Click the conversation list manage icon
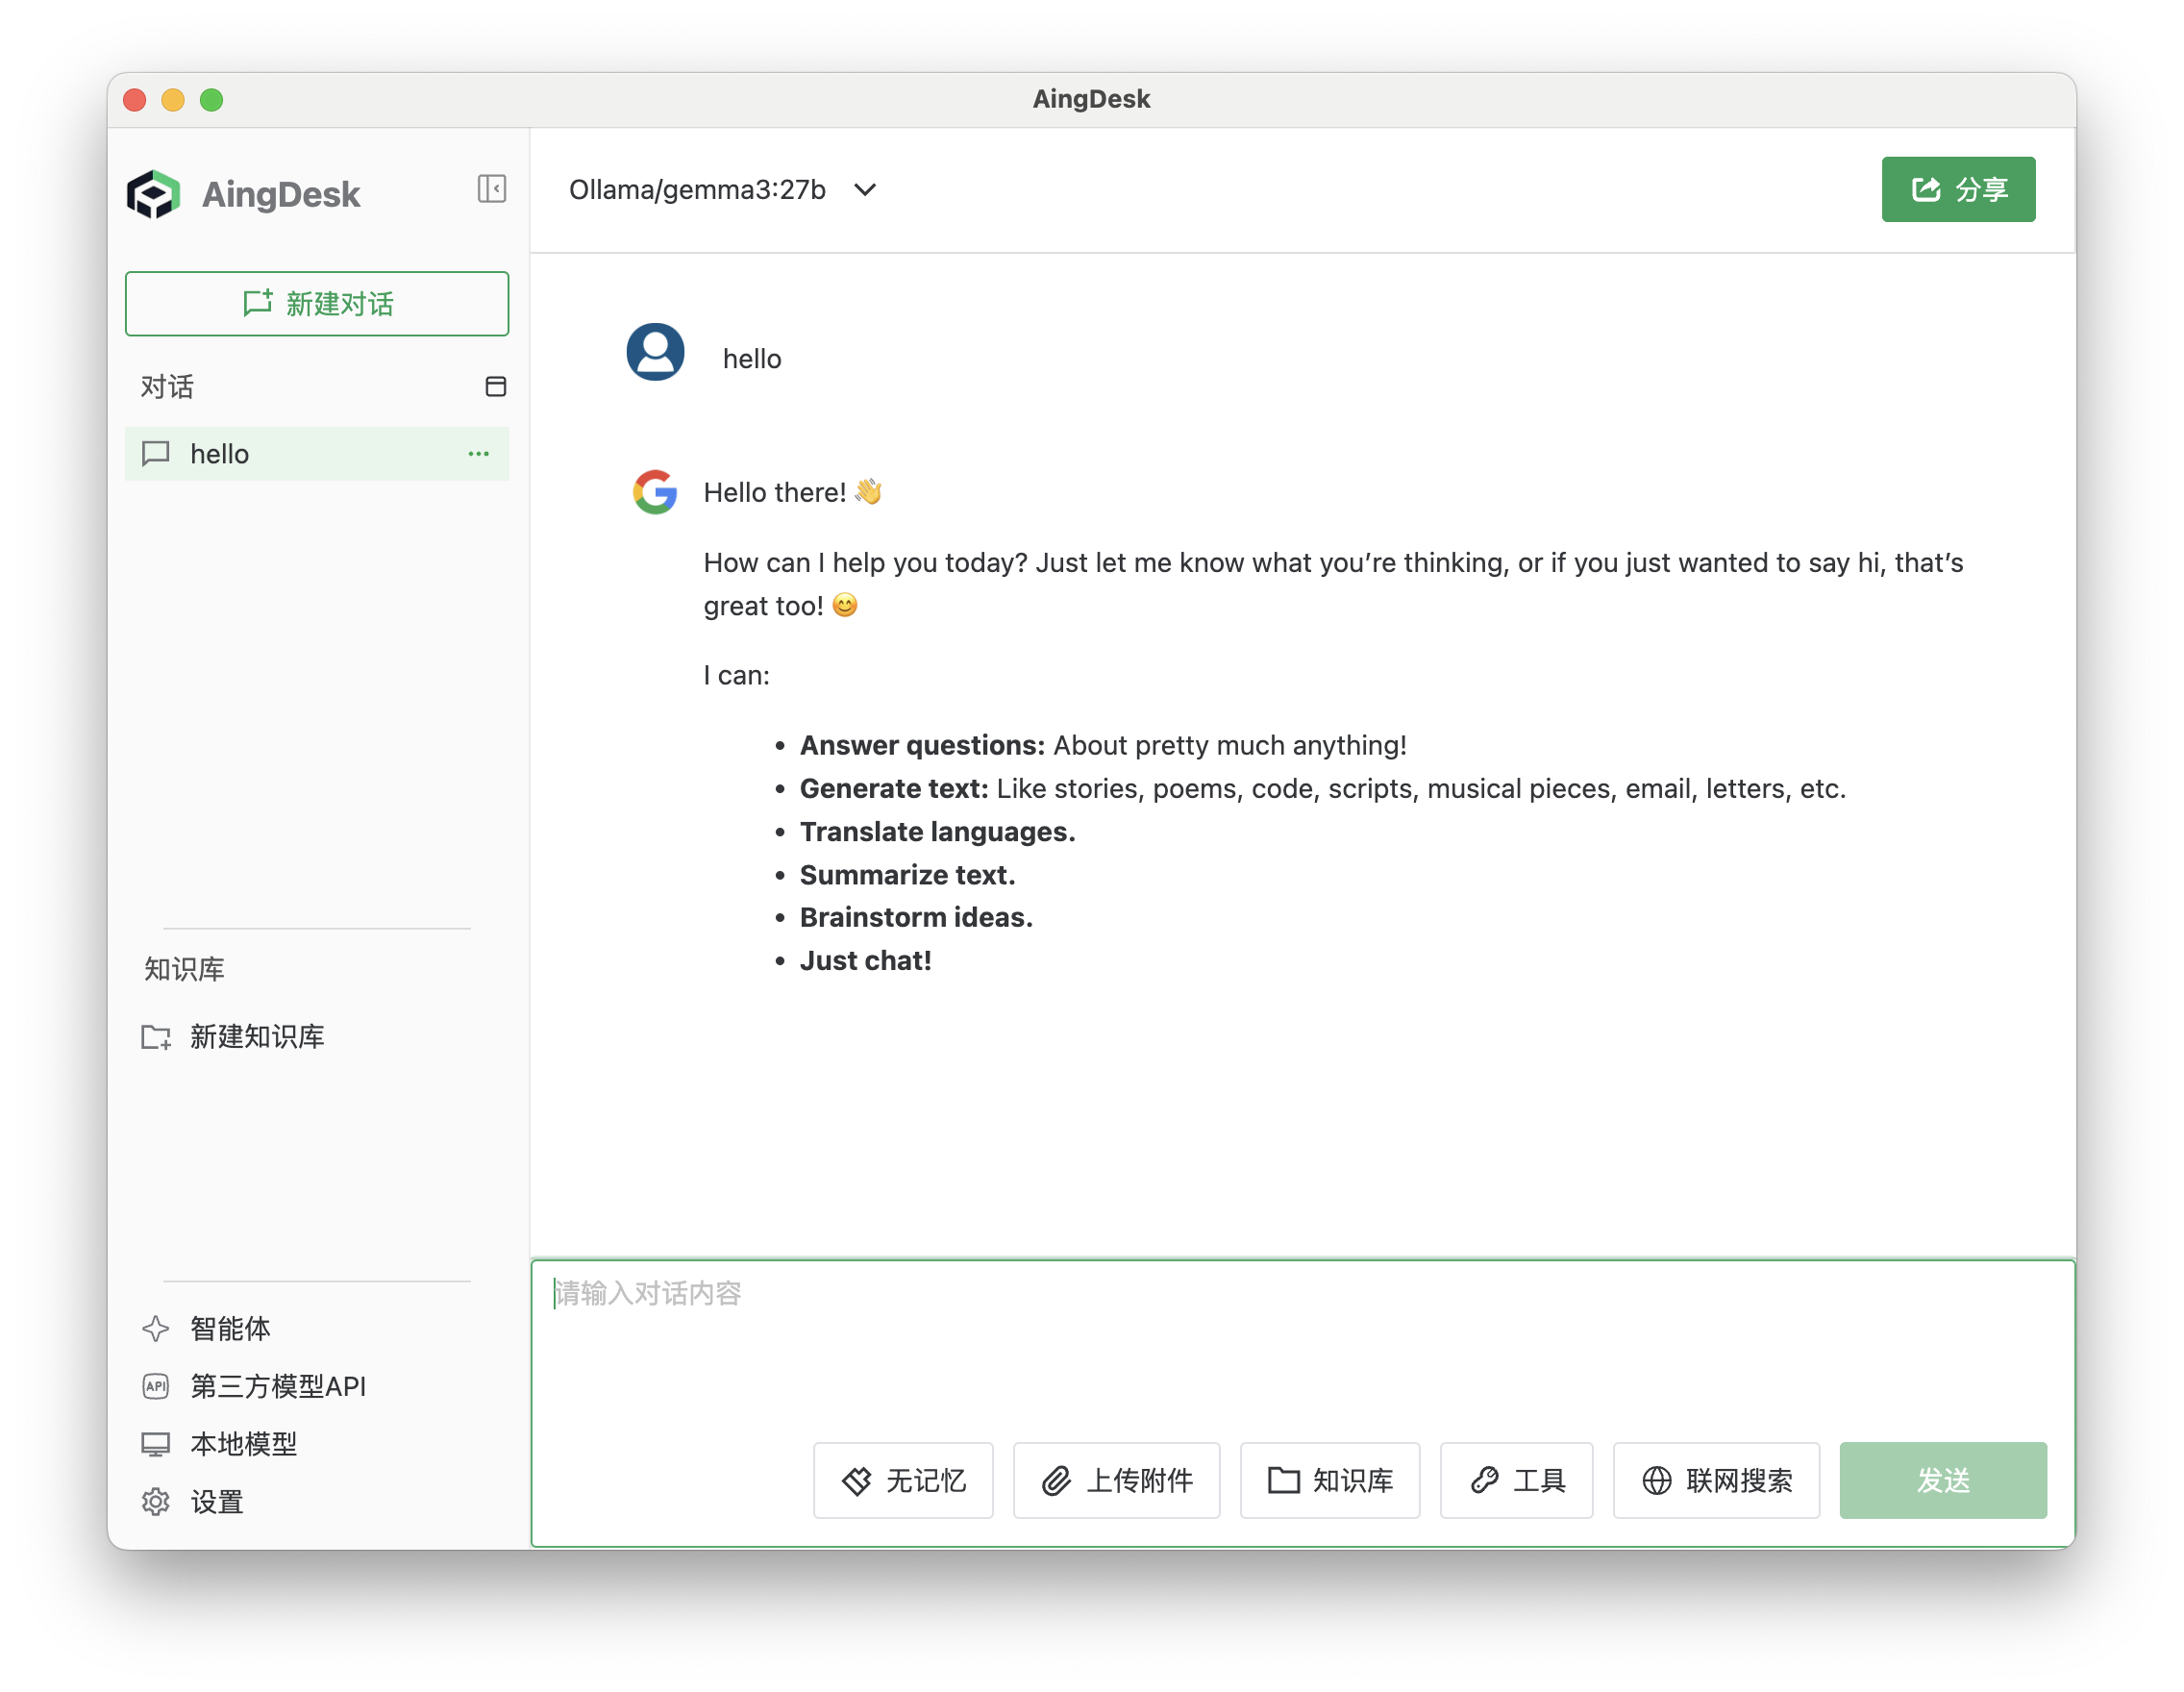The width and height of the screenshot is (2184, 1692). (x=495, y=387)
